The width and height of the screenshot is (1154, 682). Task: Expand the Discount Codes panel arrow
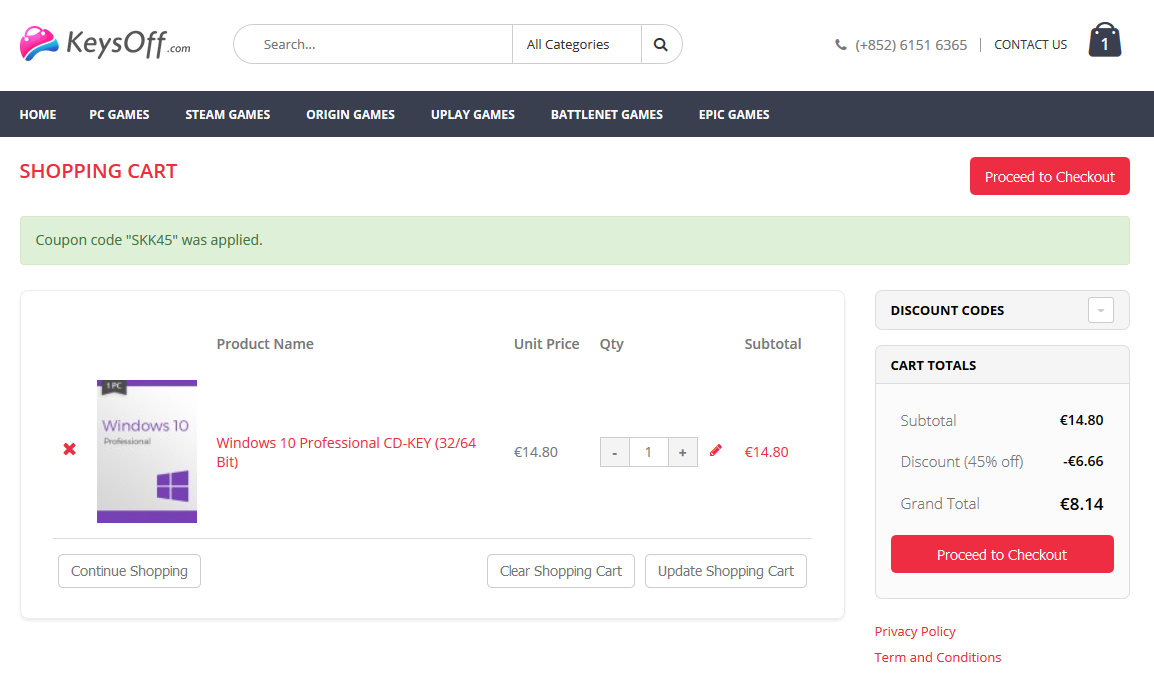(1100, 310)
